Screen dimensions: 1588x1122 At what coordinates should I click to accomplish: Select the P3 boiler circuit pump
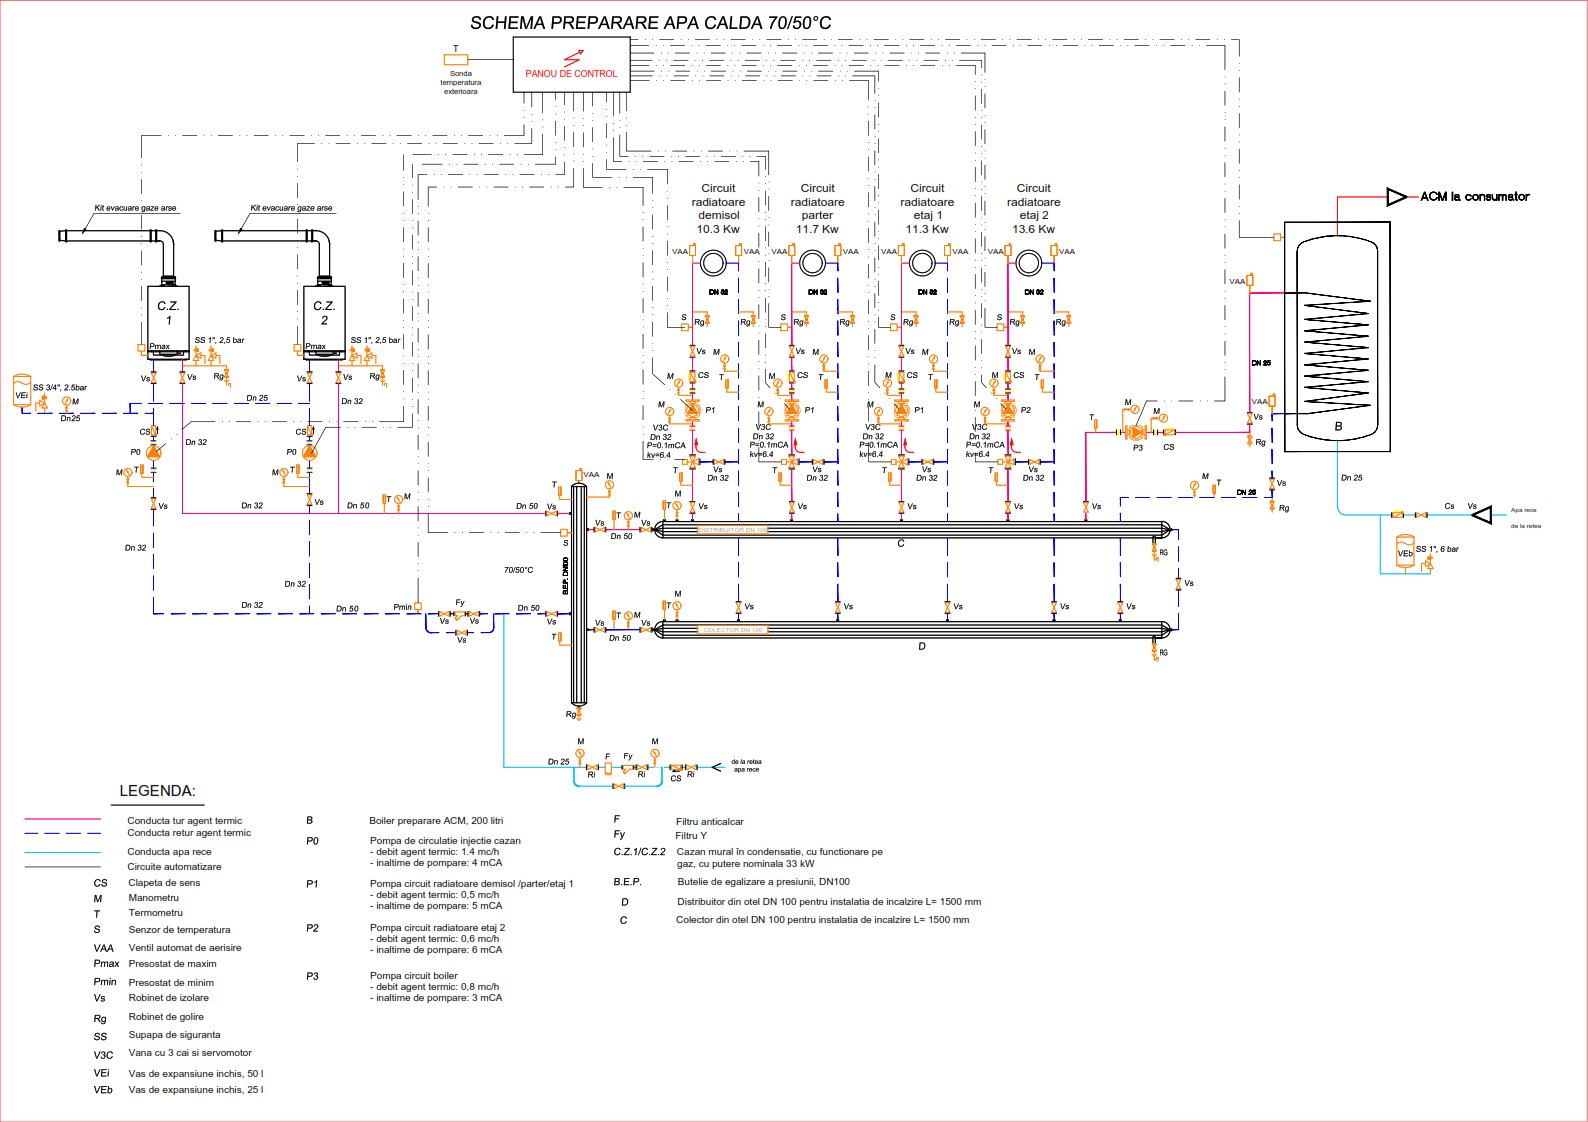(x=1137, y=432)
